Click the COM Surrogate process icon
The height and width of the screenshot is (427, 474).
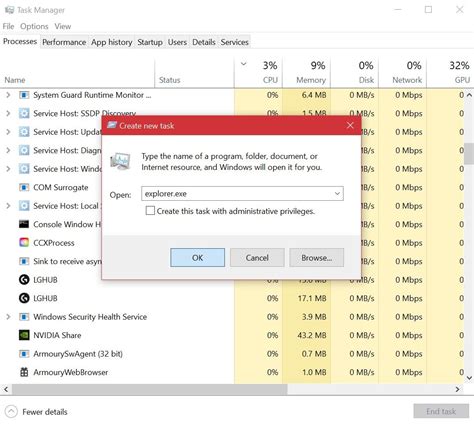[24, 187]
